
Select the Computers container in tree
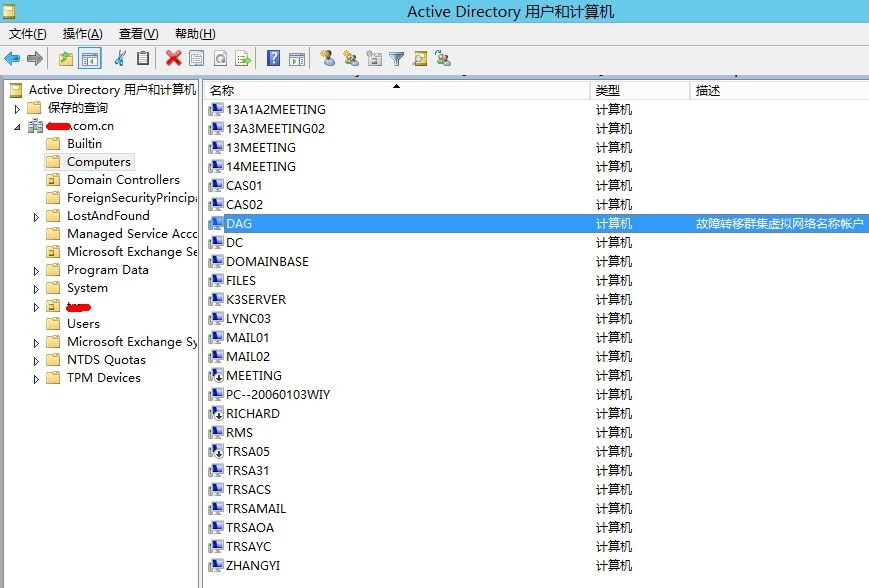[x=99, y=162]
